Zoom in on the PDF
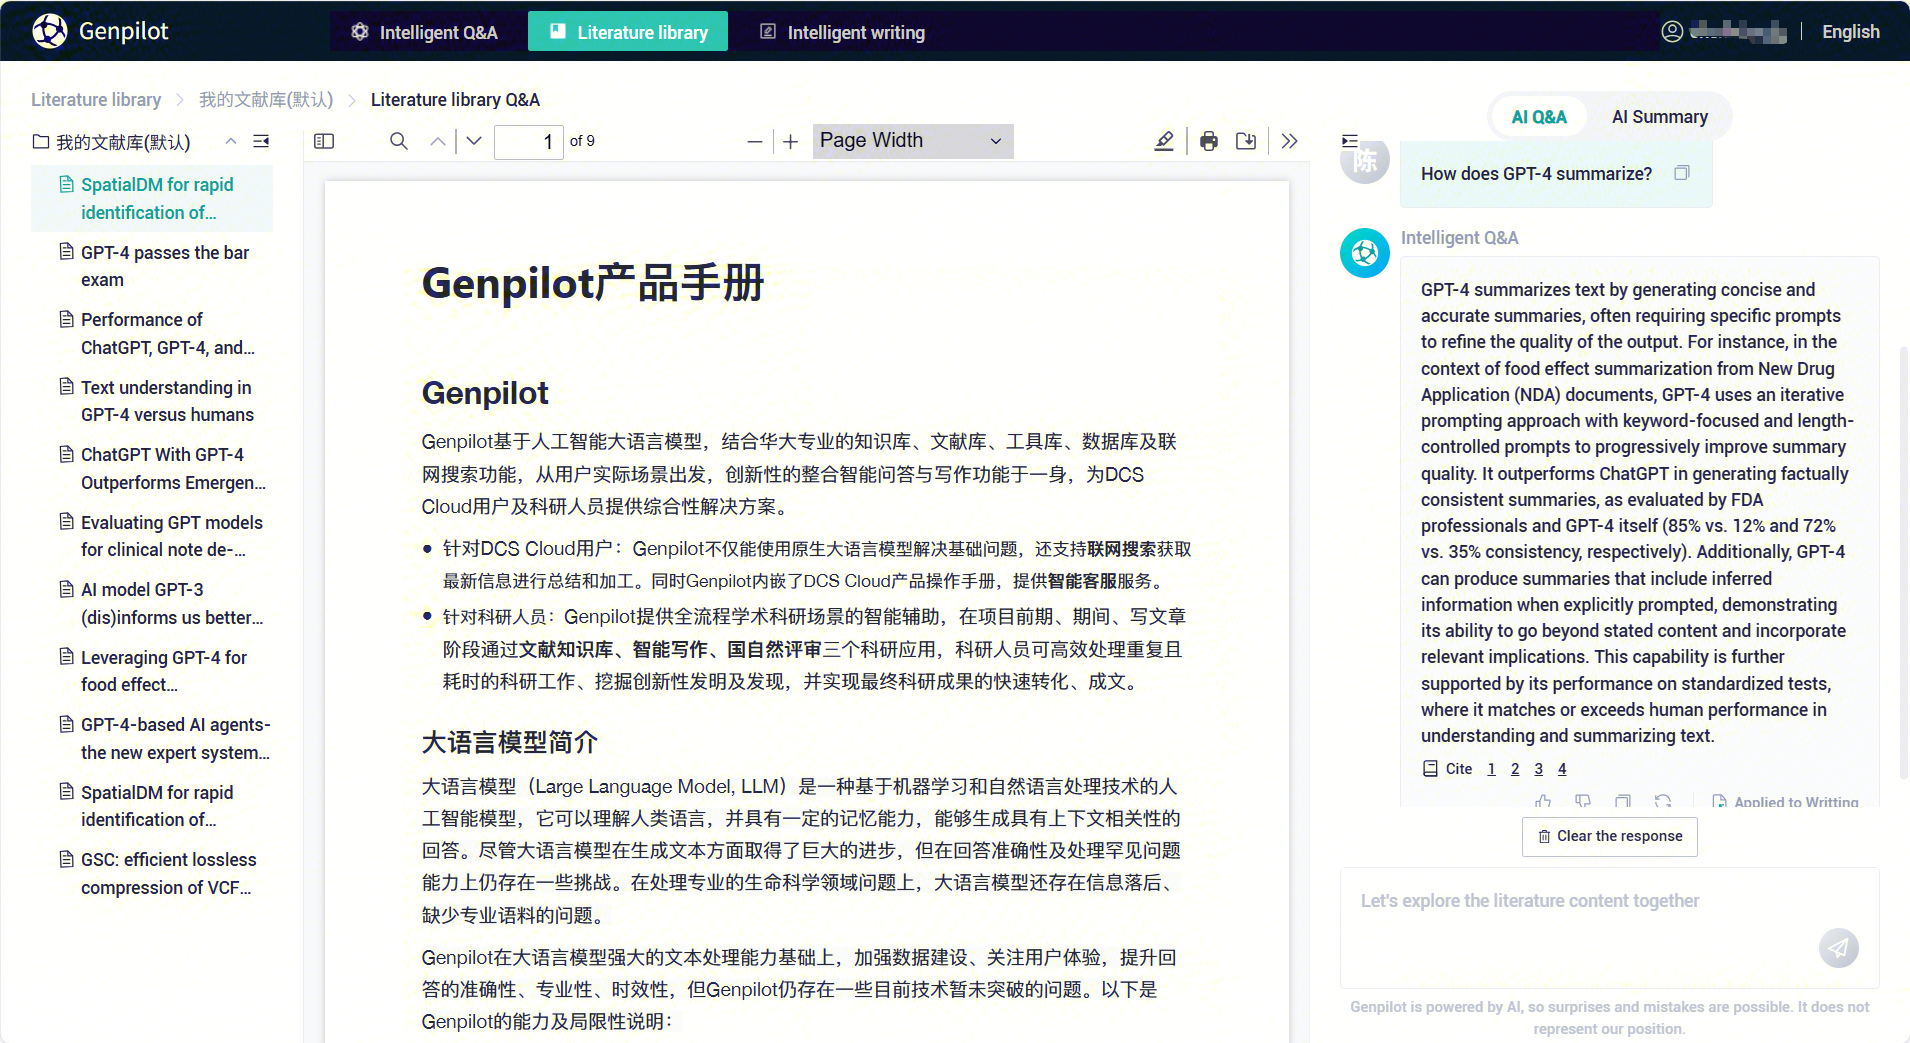This screenshot has width=1910, height=1043. pos(790,142)
